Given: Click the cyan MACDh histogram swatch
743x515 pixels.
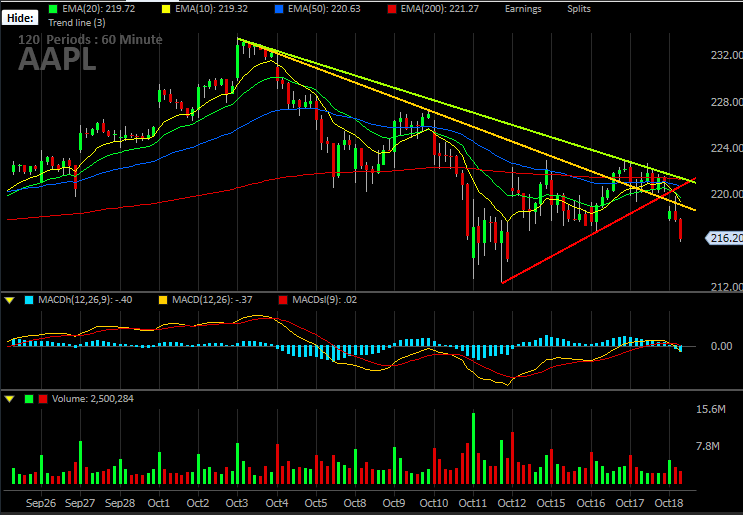Looking at the screenshot, I should click(x=29, y=300).
